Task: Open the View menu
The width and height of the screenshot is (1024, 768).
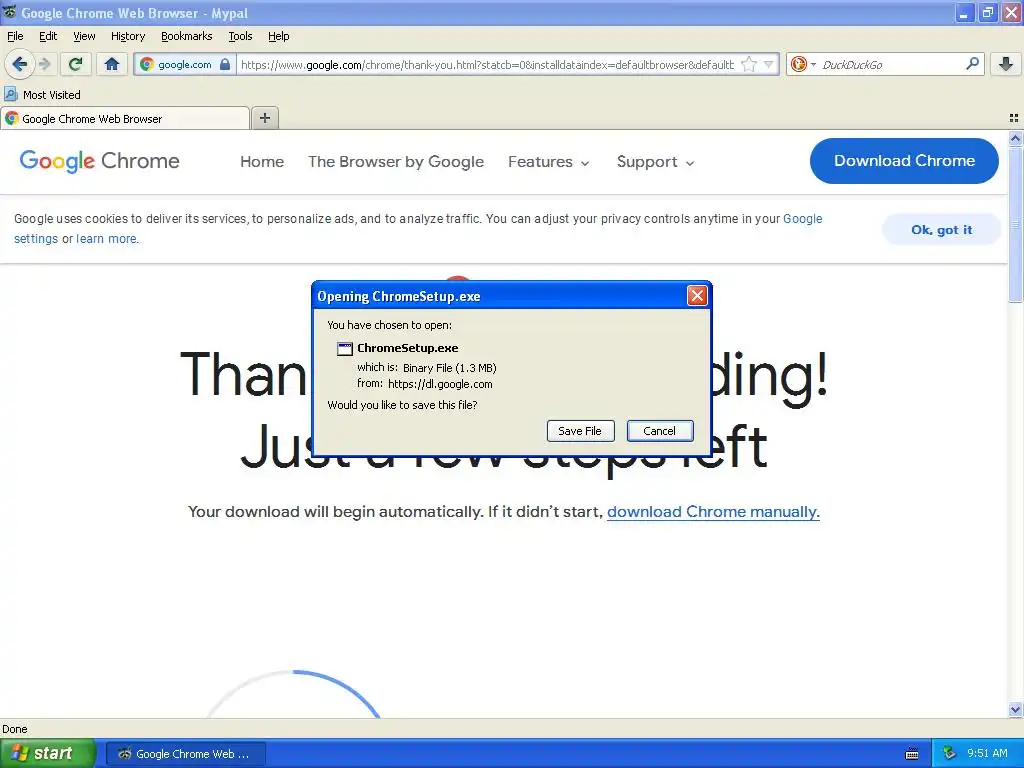Action: (84, 36)
